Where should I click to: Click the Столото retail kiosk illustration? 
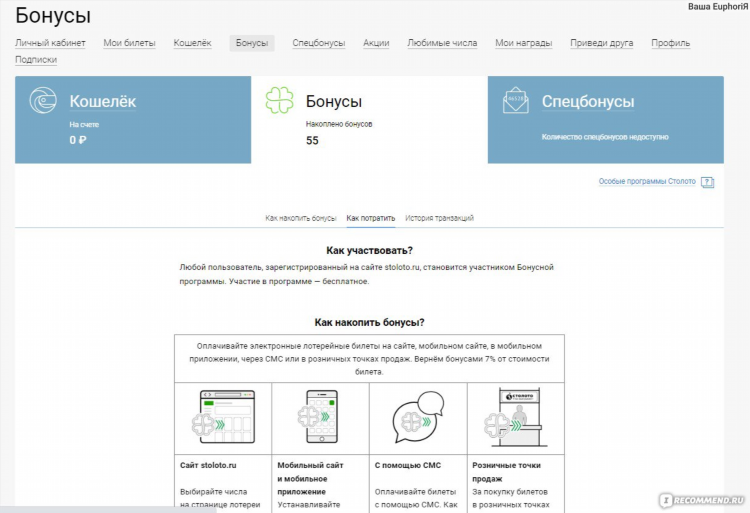(x=516, y=417)
